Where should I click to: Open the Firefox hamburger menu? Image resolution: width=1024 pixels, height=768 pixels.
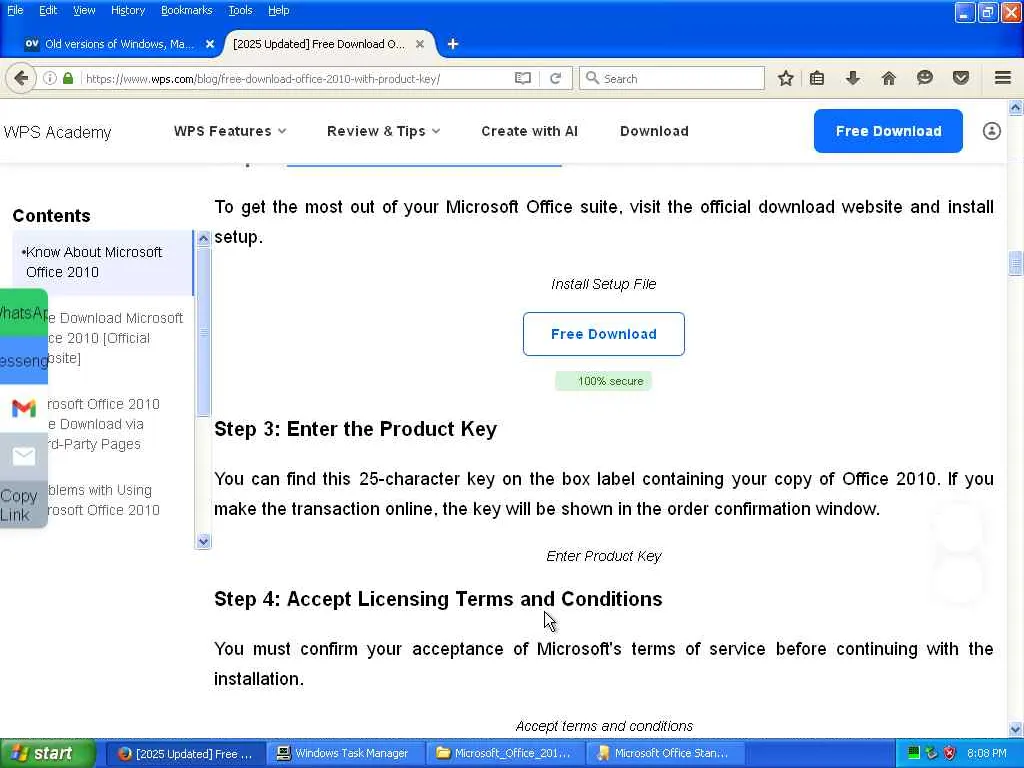[x=1003, y=78]
